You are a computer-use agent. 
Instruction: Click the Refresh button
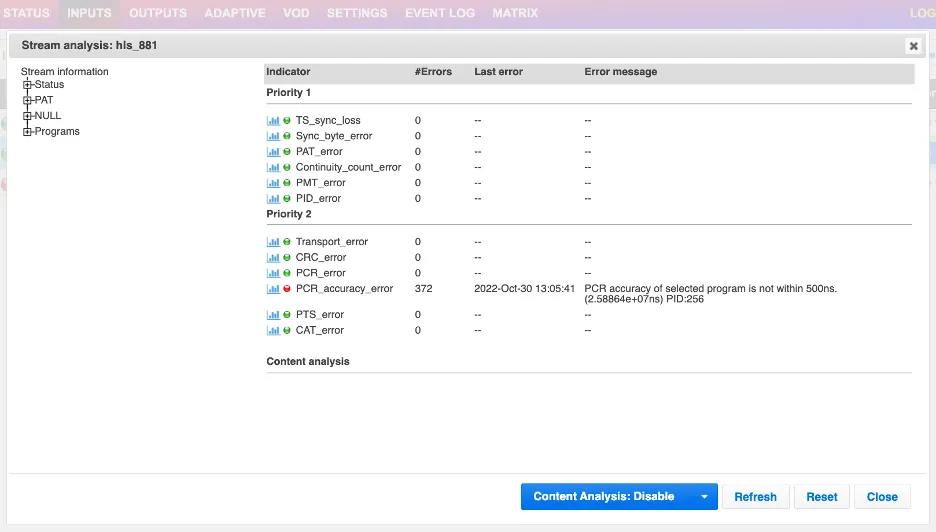click(756, 497)
